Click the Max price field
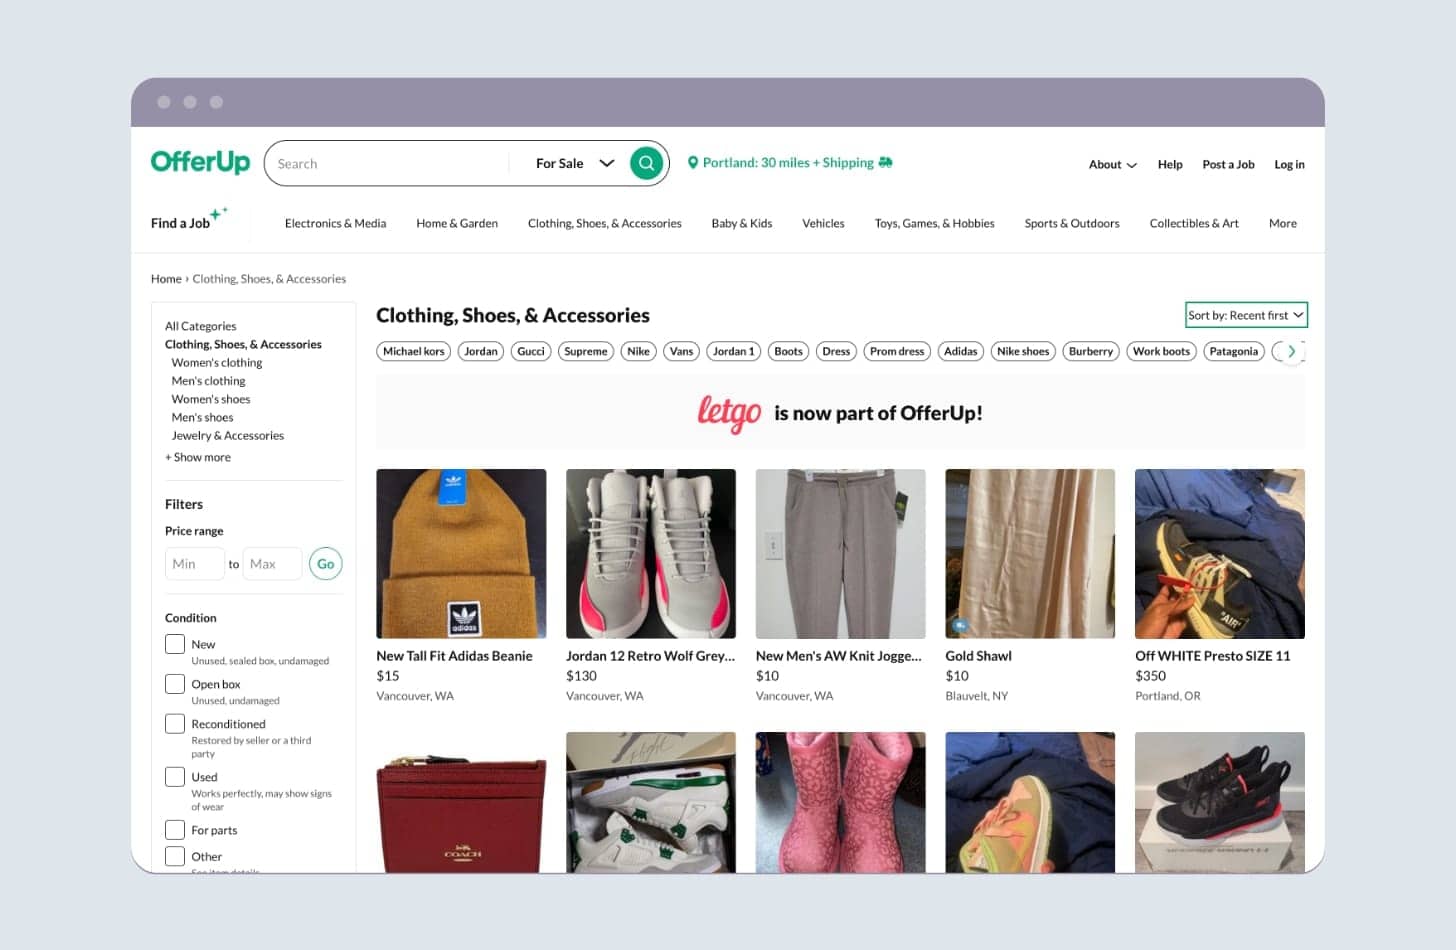 tap(272, 564)
